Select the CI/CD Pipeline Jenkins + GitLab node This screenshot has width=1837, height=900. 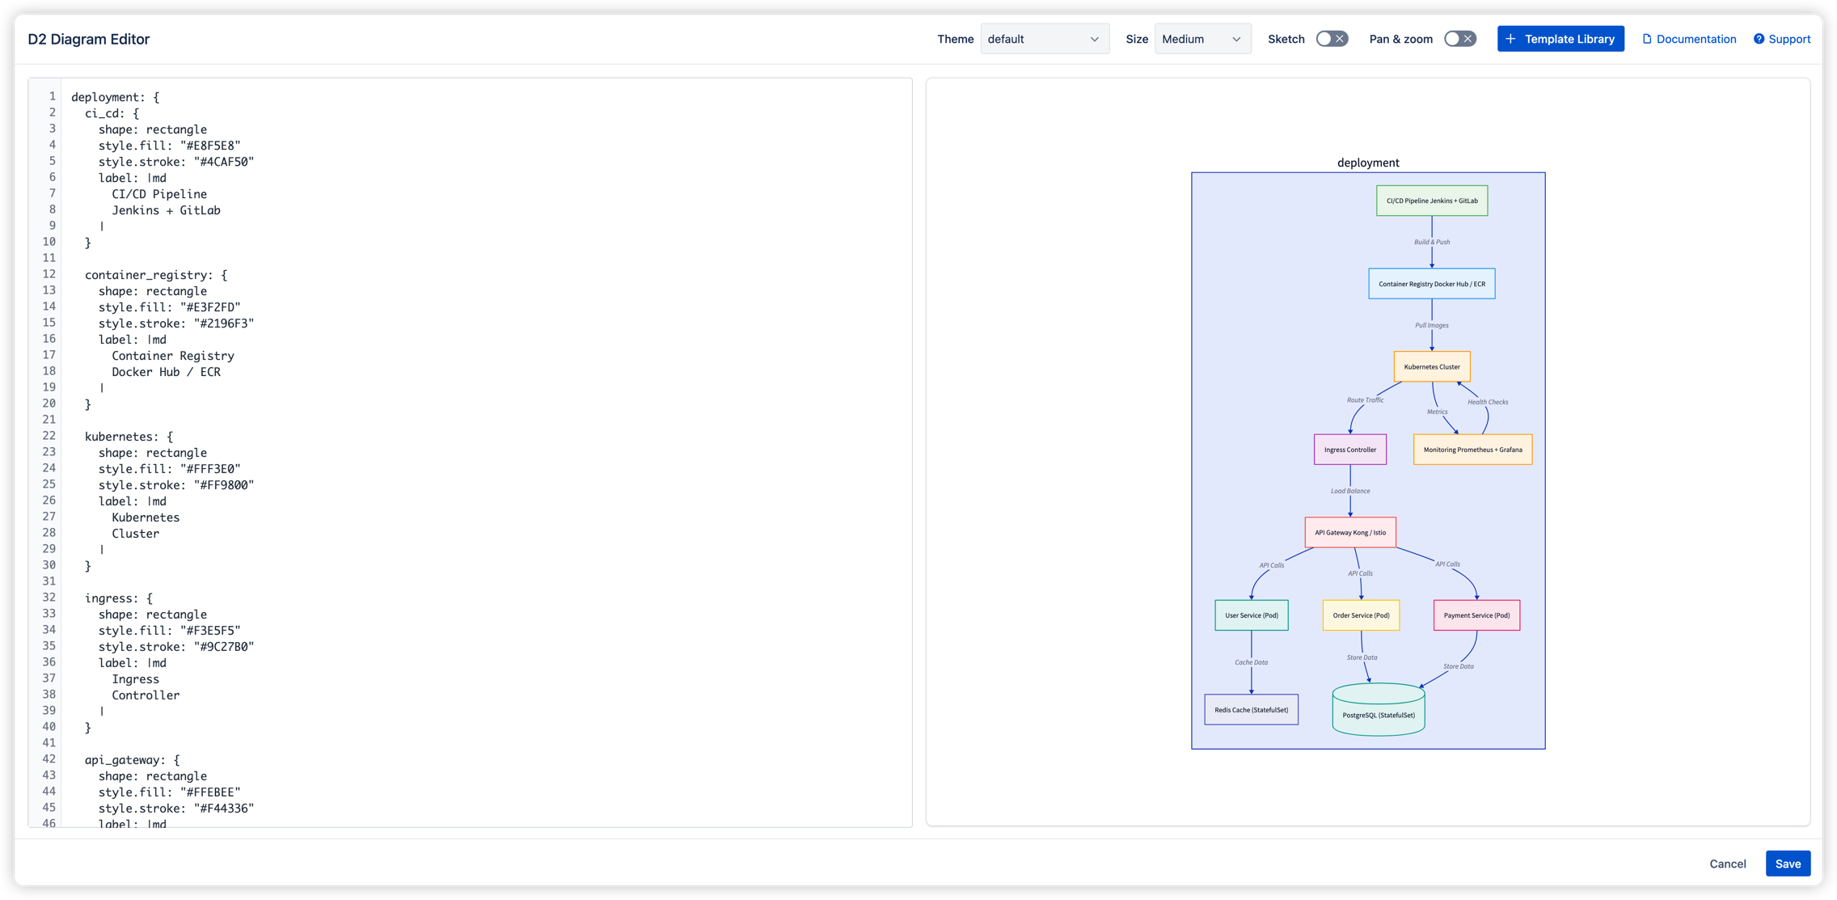tap(1433, 200)
